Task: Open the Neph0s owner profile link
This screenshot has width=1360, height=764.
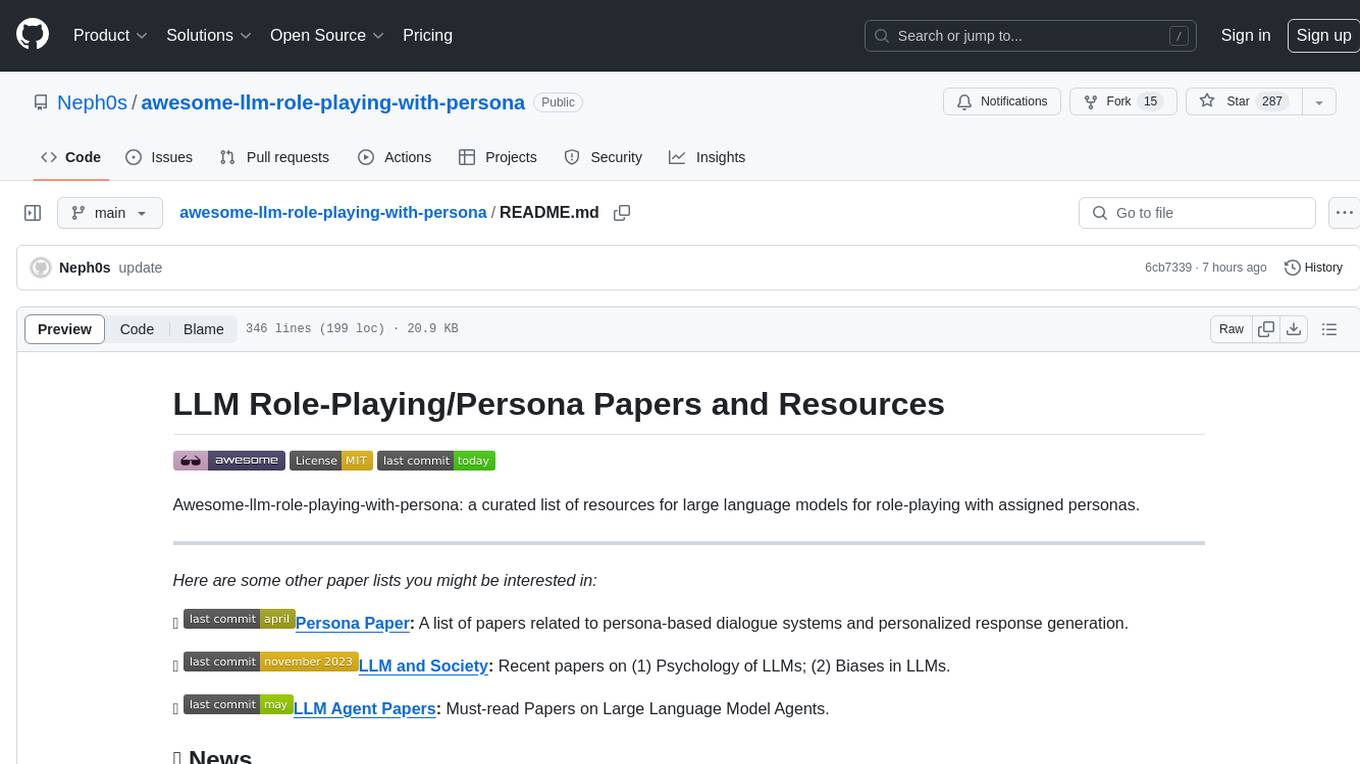Action: pos(92,102)
